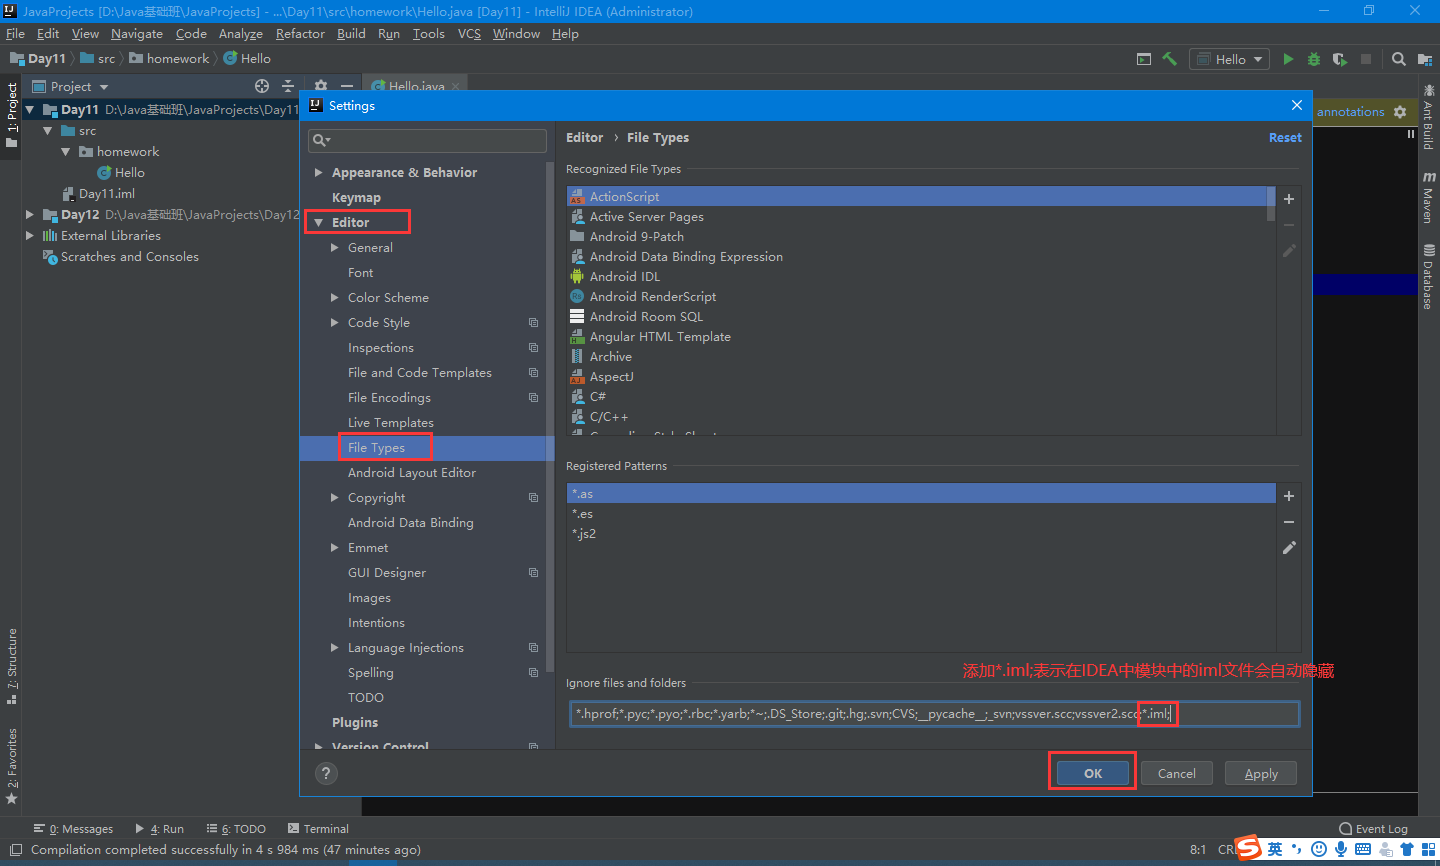Open the 0: Messages tab
The width and height of the screenshot is (1440, 866).
pos(73,829)
